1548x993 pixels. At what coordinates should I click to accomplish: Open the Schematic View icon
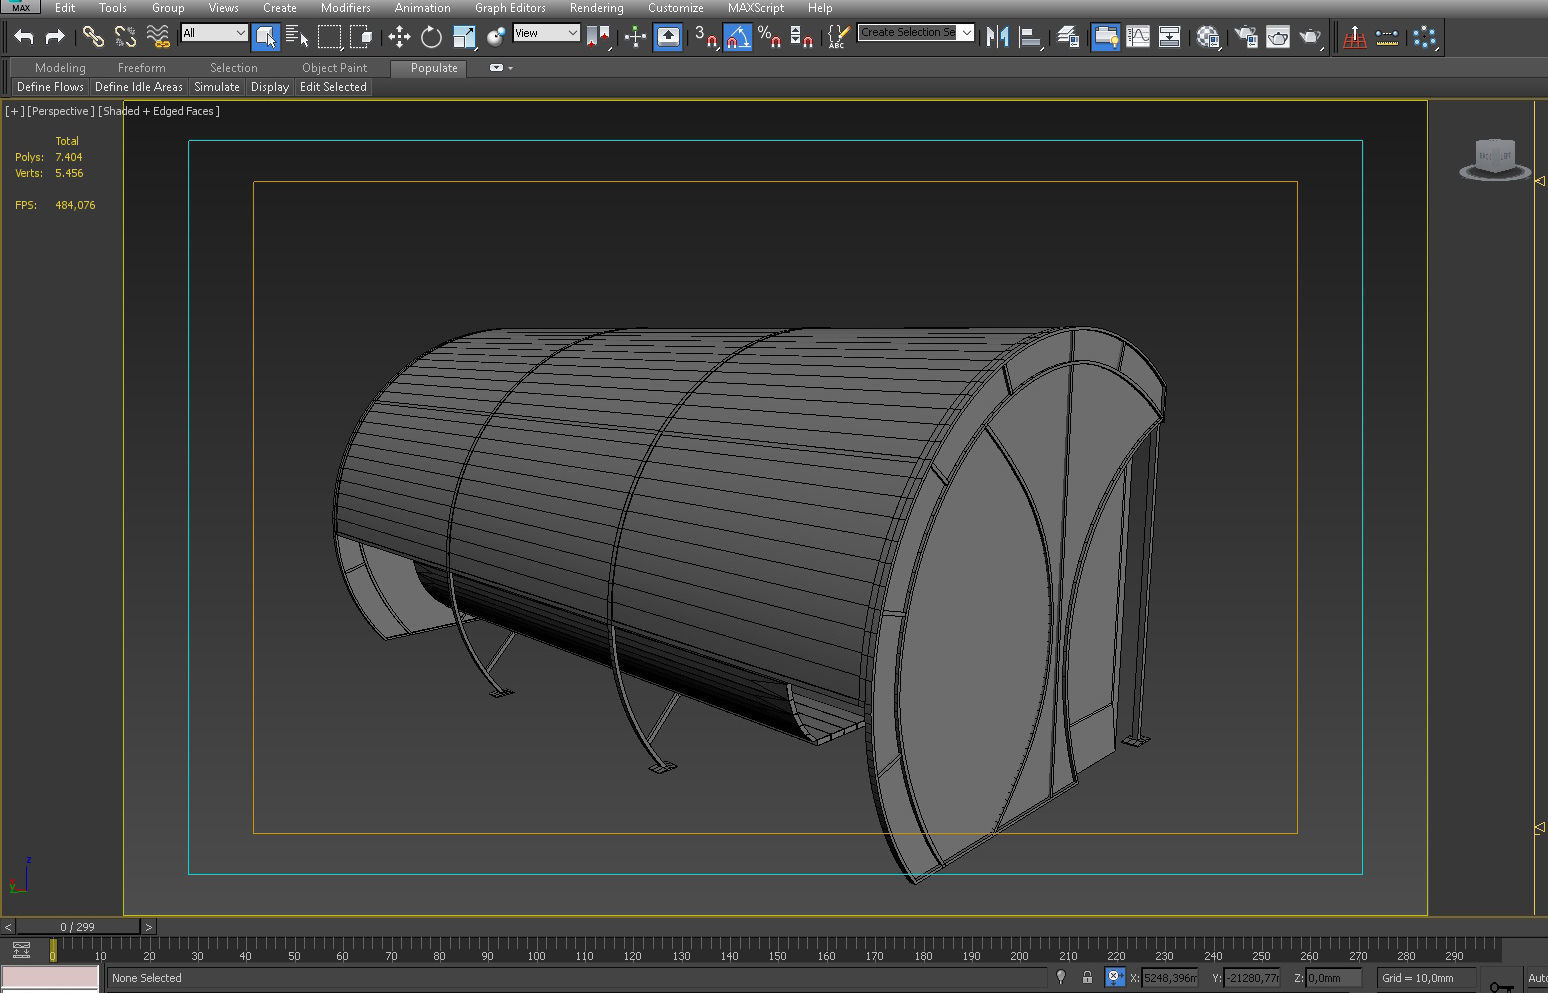(1169, 37)
